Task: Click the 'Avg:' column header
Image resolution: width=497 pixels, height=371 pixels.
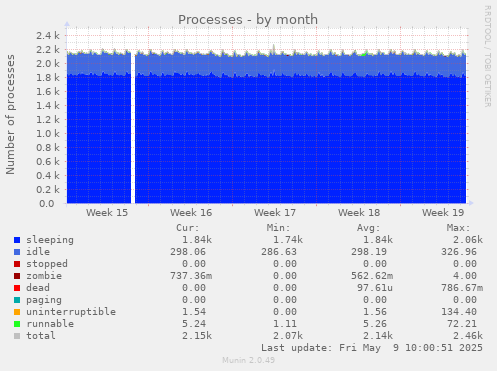Action: 369,228
